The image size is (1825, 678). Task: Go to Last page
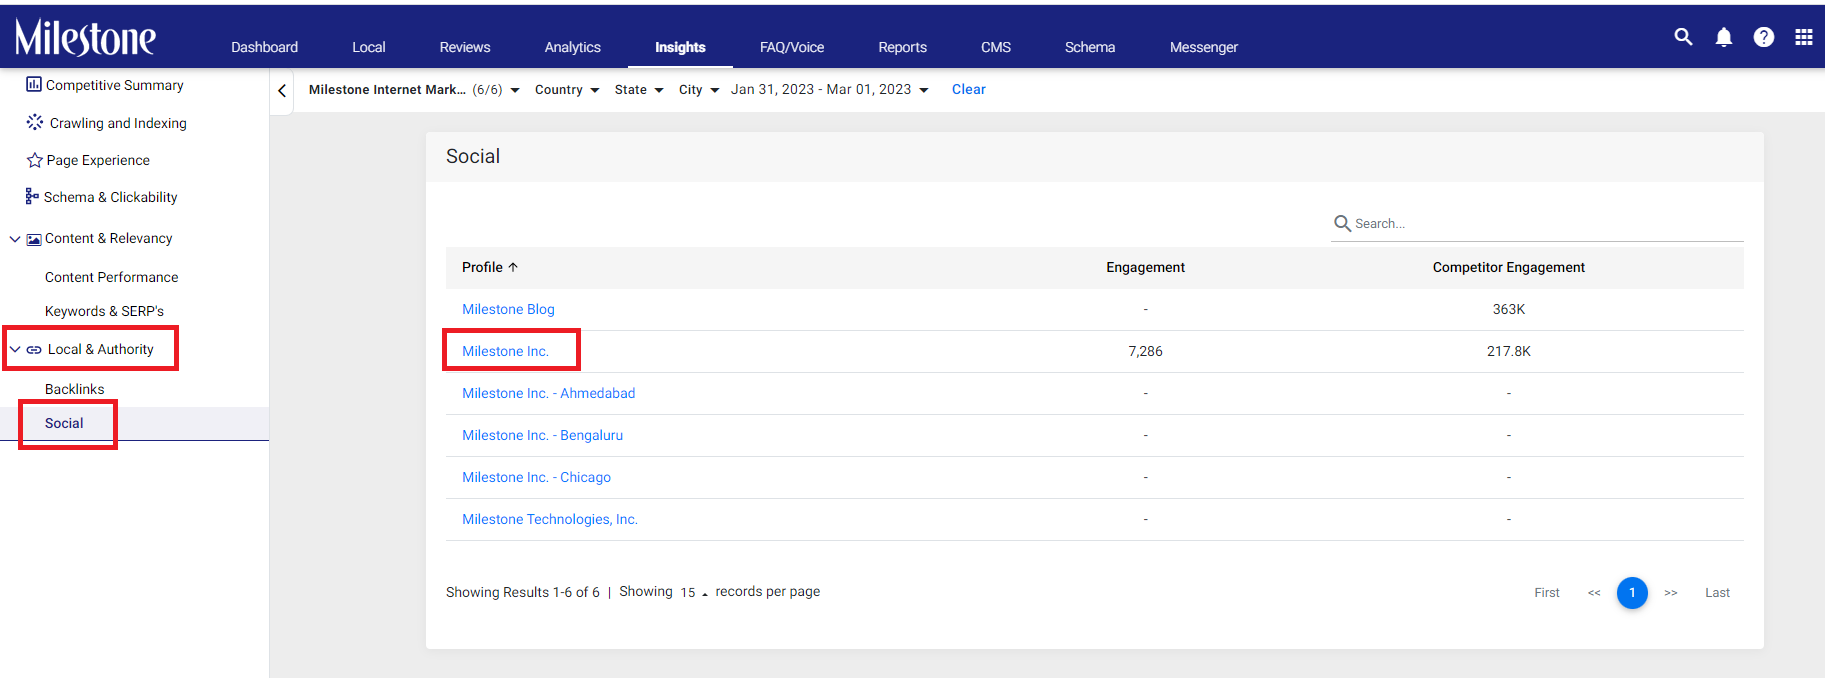1717,593
